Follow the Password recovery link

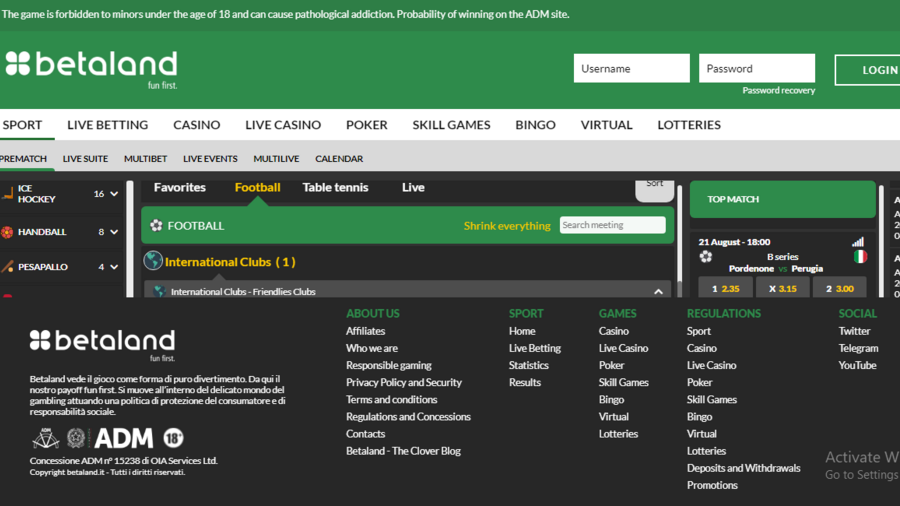[778, 91]
